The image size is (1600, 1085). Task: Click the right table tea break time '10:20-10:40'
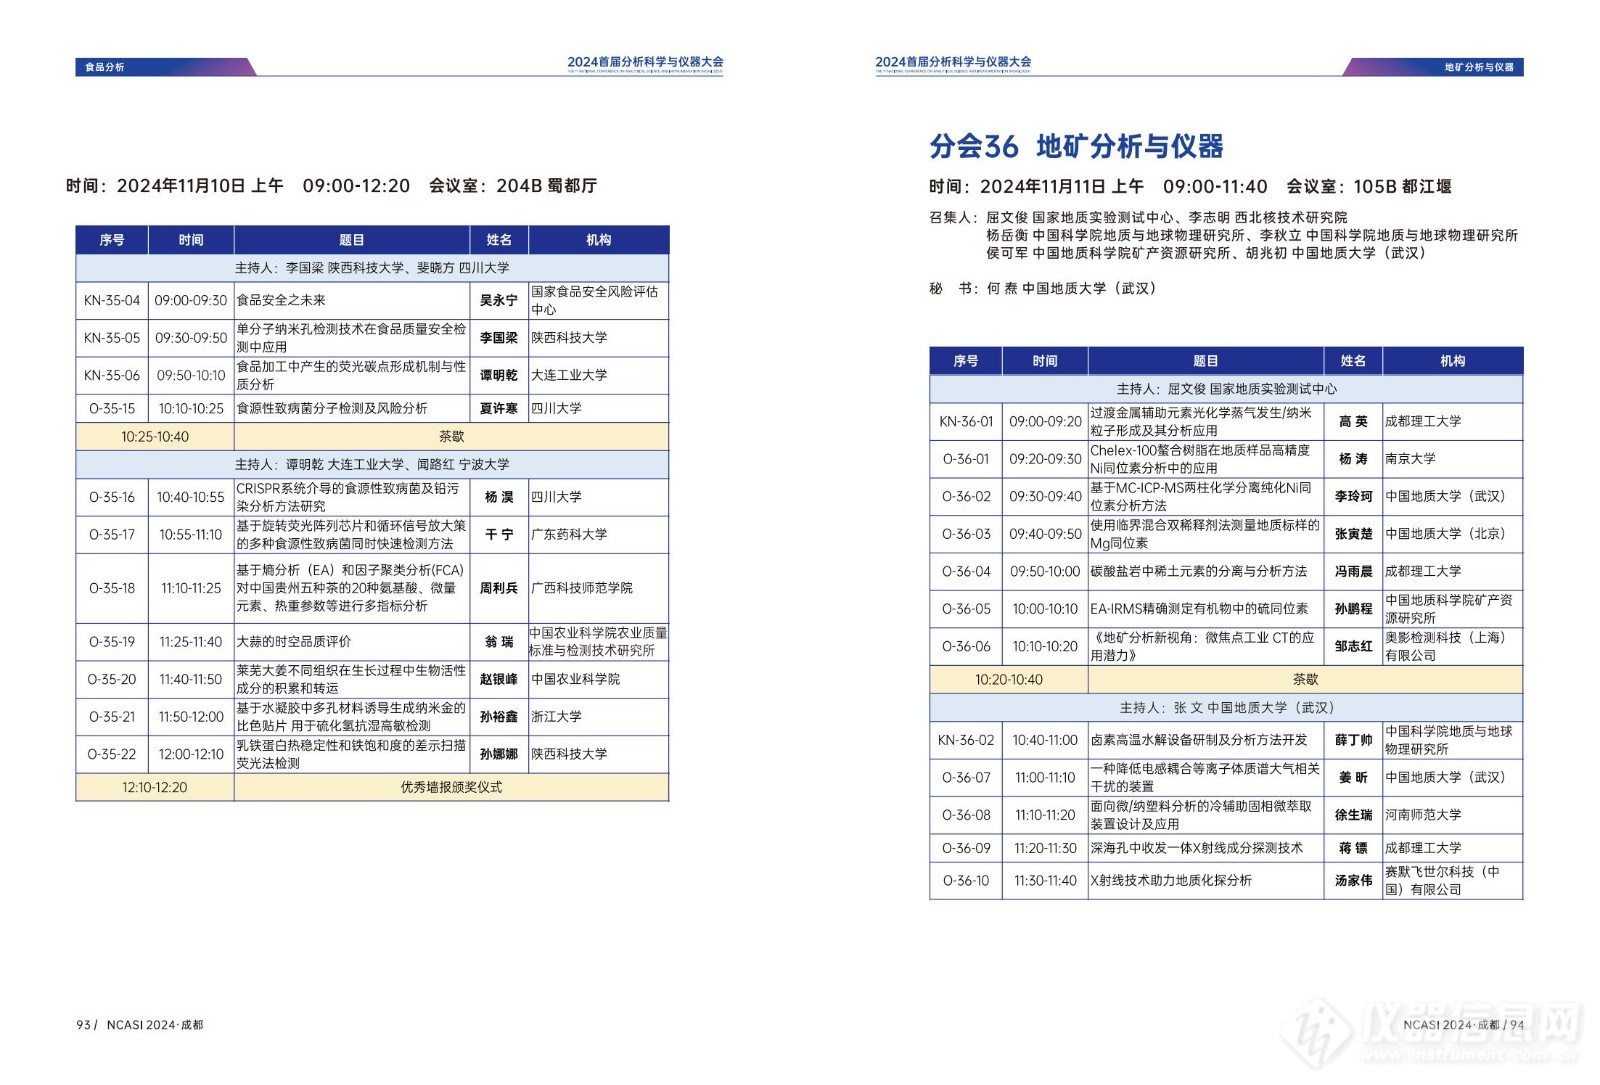pyautogui.click(x=1009, y=679)
